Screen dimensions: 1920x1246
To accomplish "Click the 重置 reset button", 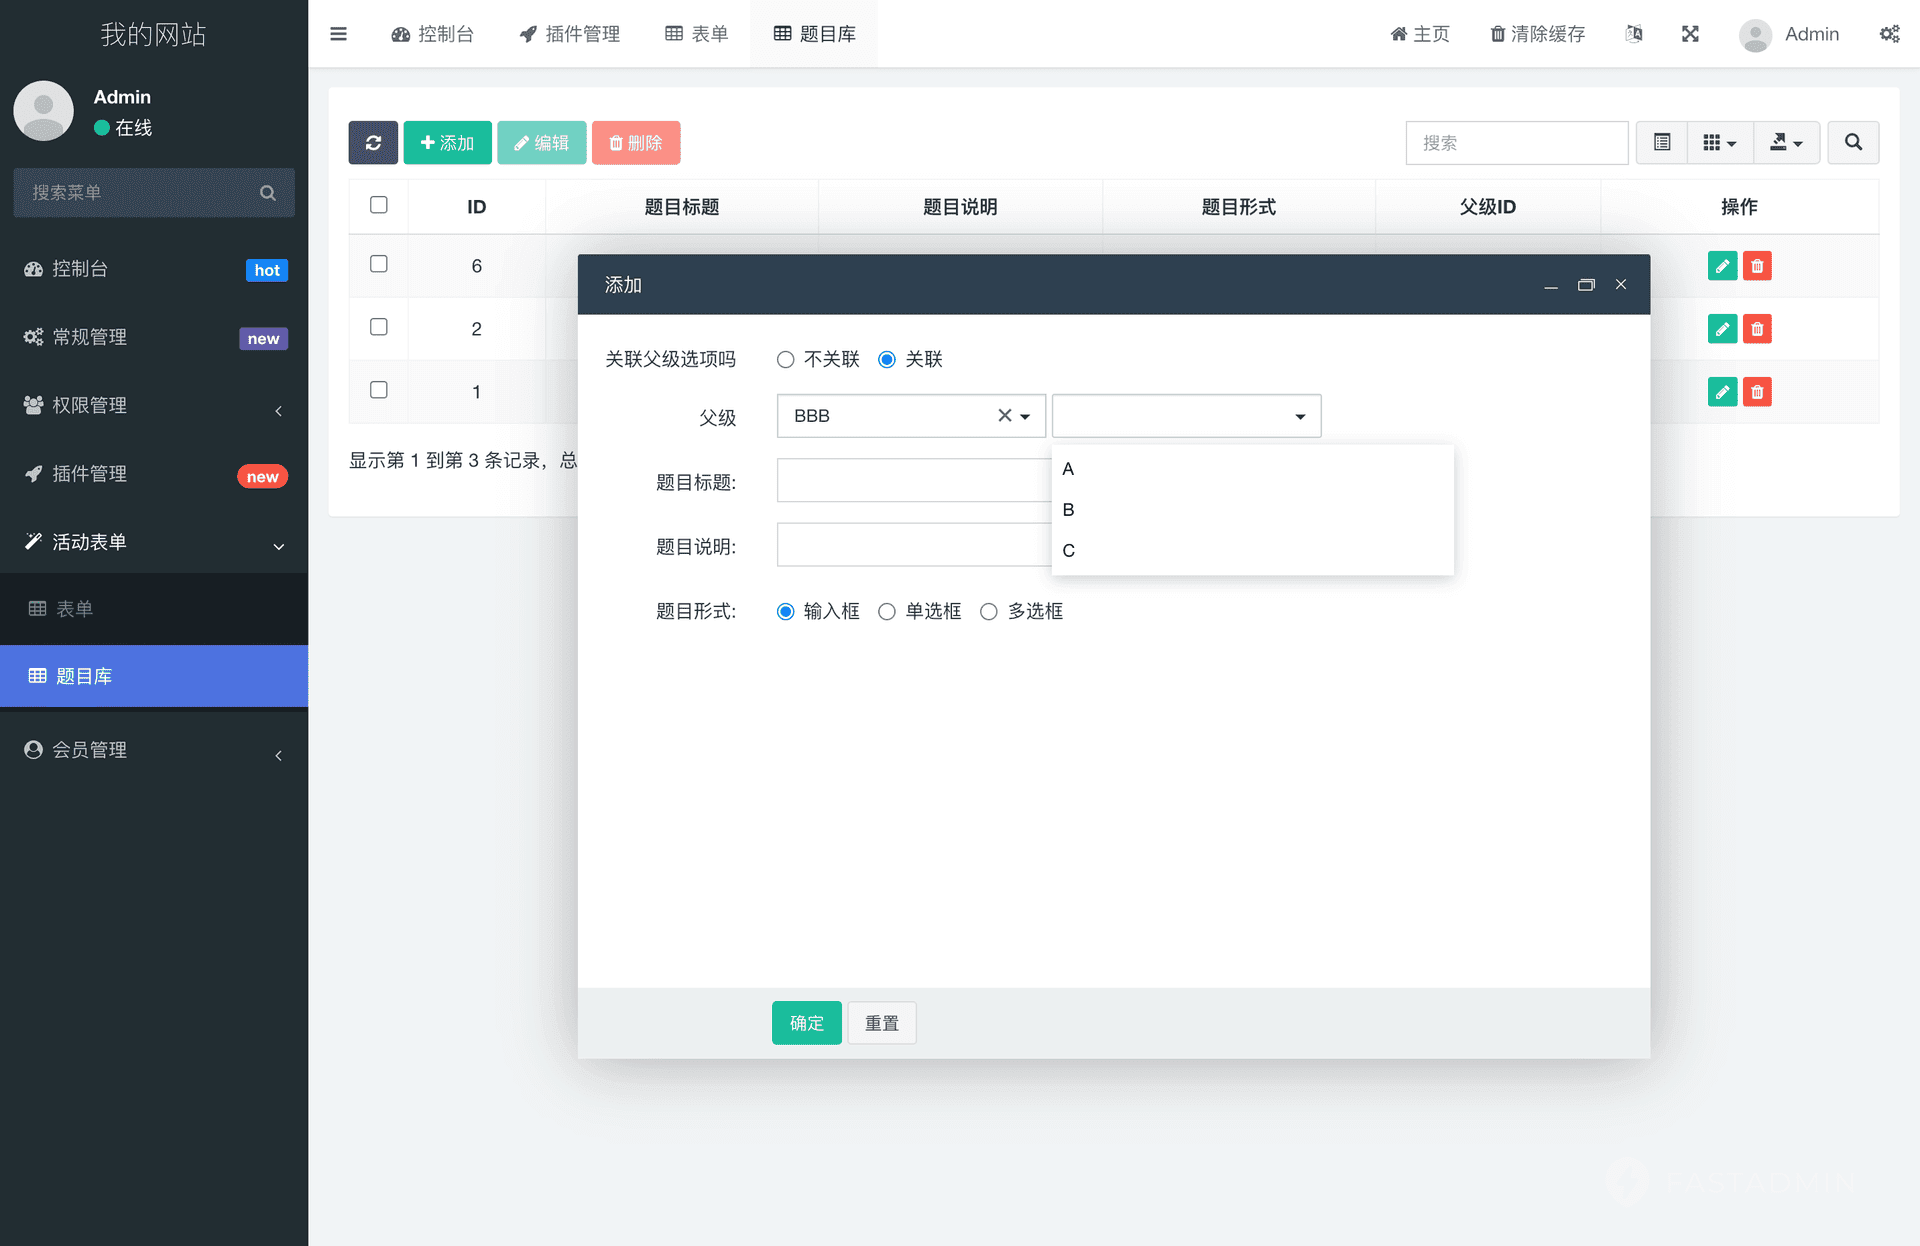I will (x=882, y=1023).
